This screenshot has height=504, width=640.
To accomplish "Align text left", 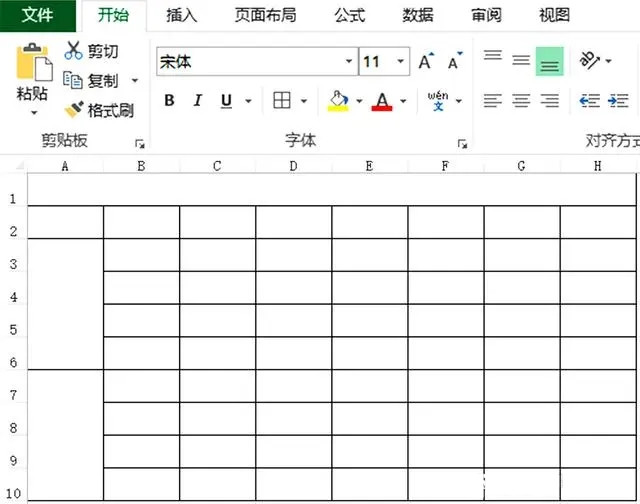I will [493, 100].
